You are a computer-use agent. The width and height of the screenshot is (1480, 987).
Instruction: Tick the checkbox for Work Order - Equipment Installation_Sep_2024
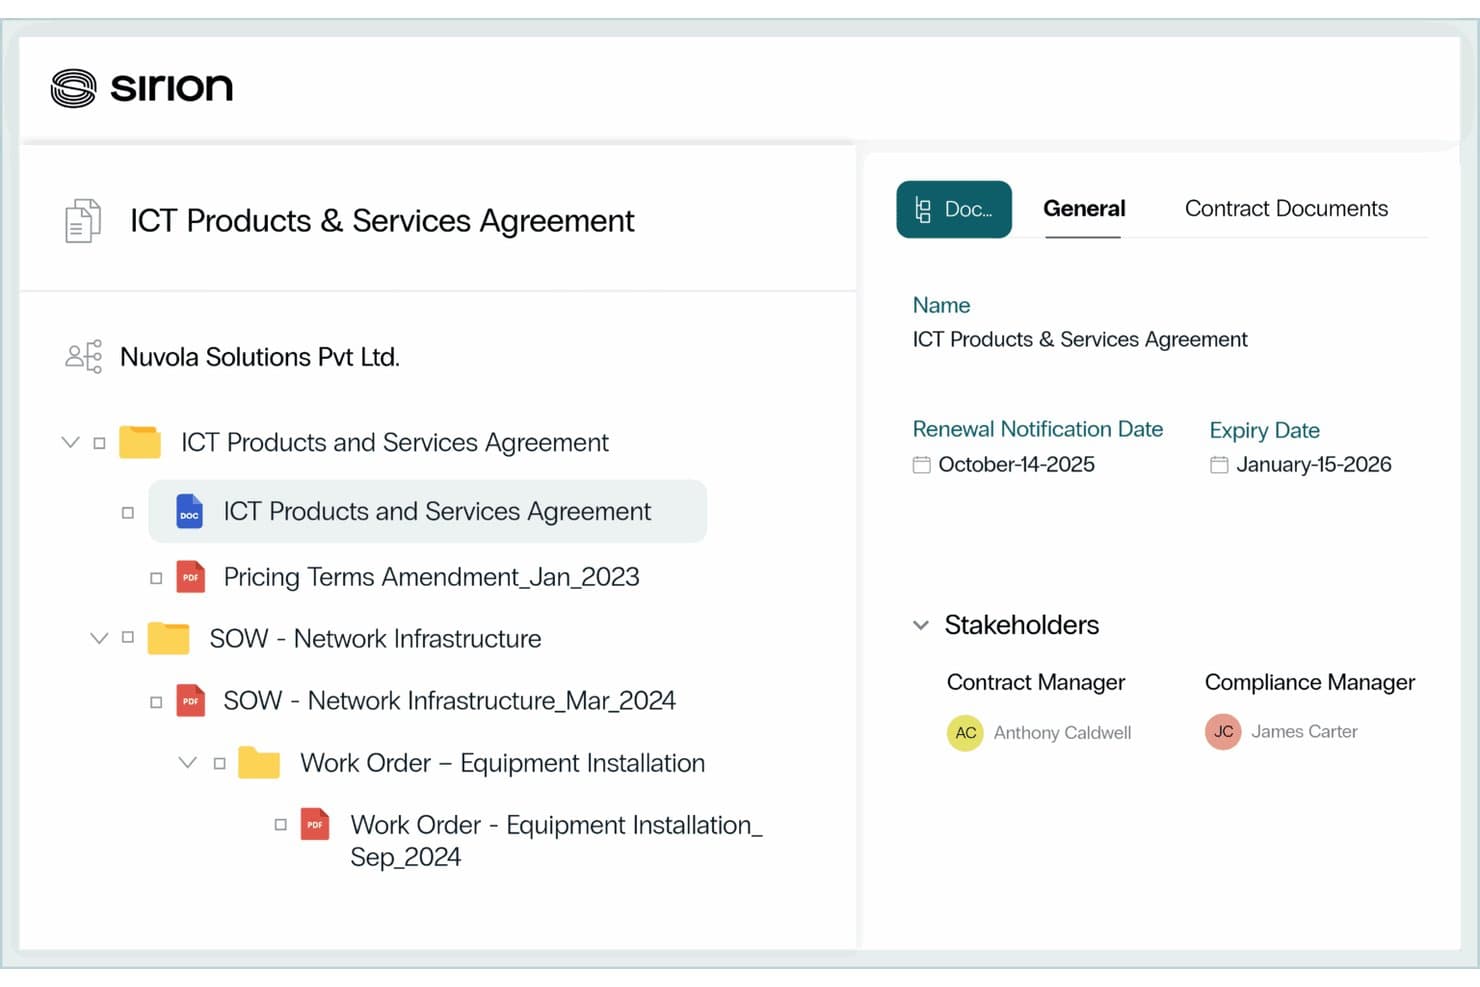click(x=281, y=825)
